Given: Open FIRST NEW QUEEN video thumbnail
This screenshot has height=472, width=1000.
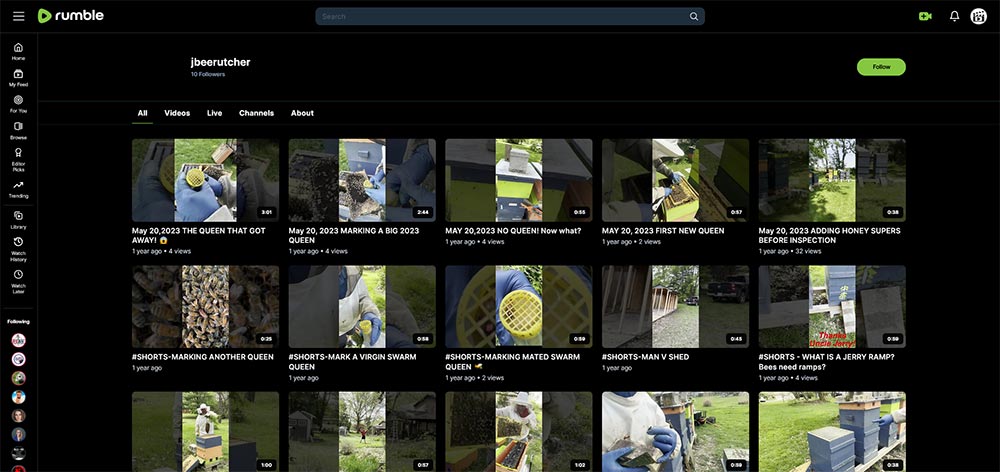Looking at the screenshot, I should coord(675,181).
